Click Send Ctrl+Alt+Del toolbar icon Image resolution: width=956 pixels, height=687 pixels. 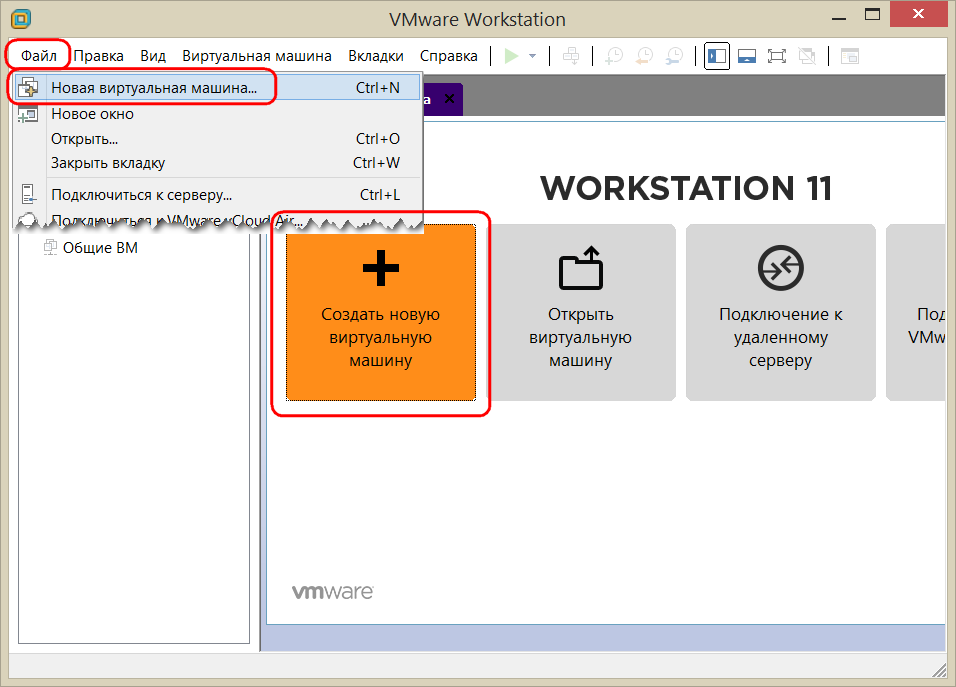point(571,56)
